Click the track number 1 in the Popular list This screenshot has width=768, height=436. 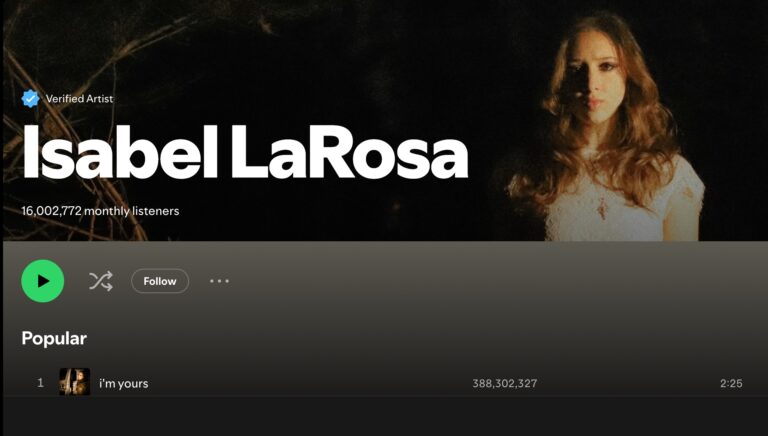(41, 383)
